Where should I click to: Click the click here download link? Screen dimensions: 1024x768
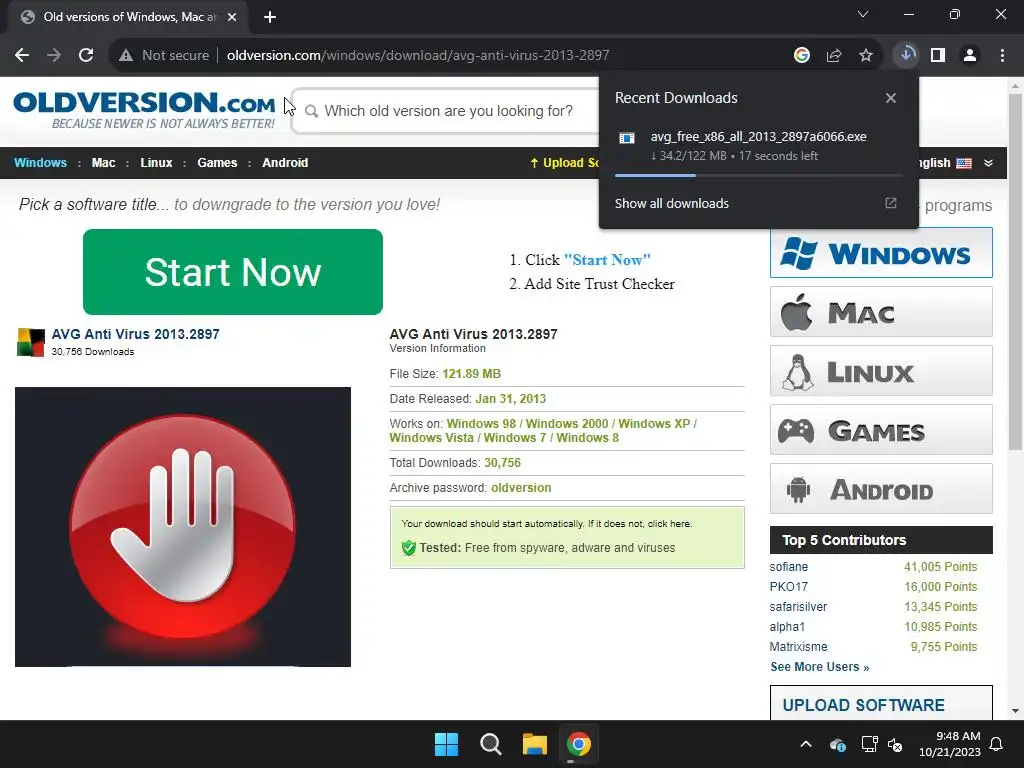pos(669,524)
